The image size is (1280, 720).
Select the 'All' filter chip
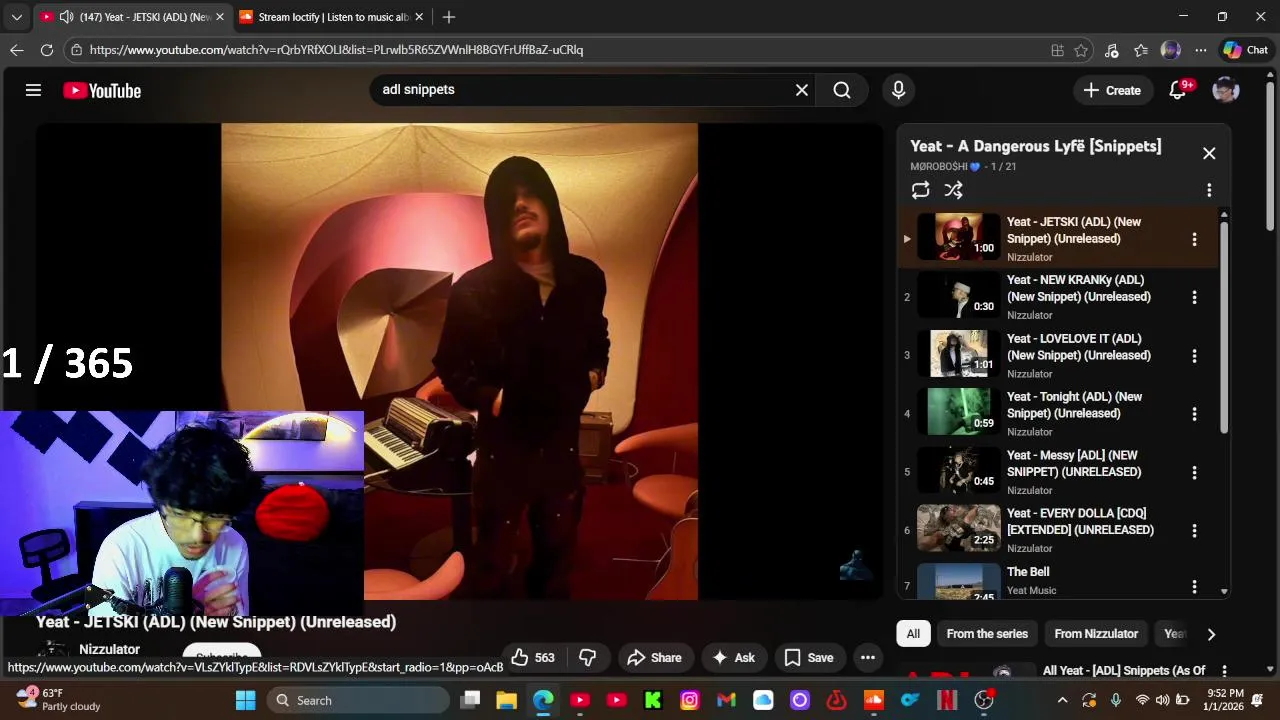(x=913, y=634)
